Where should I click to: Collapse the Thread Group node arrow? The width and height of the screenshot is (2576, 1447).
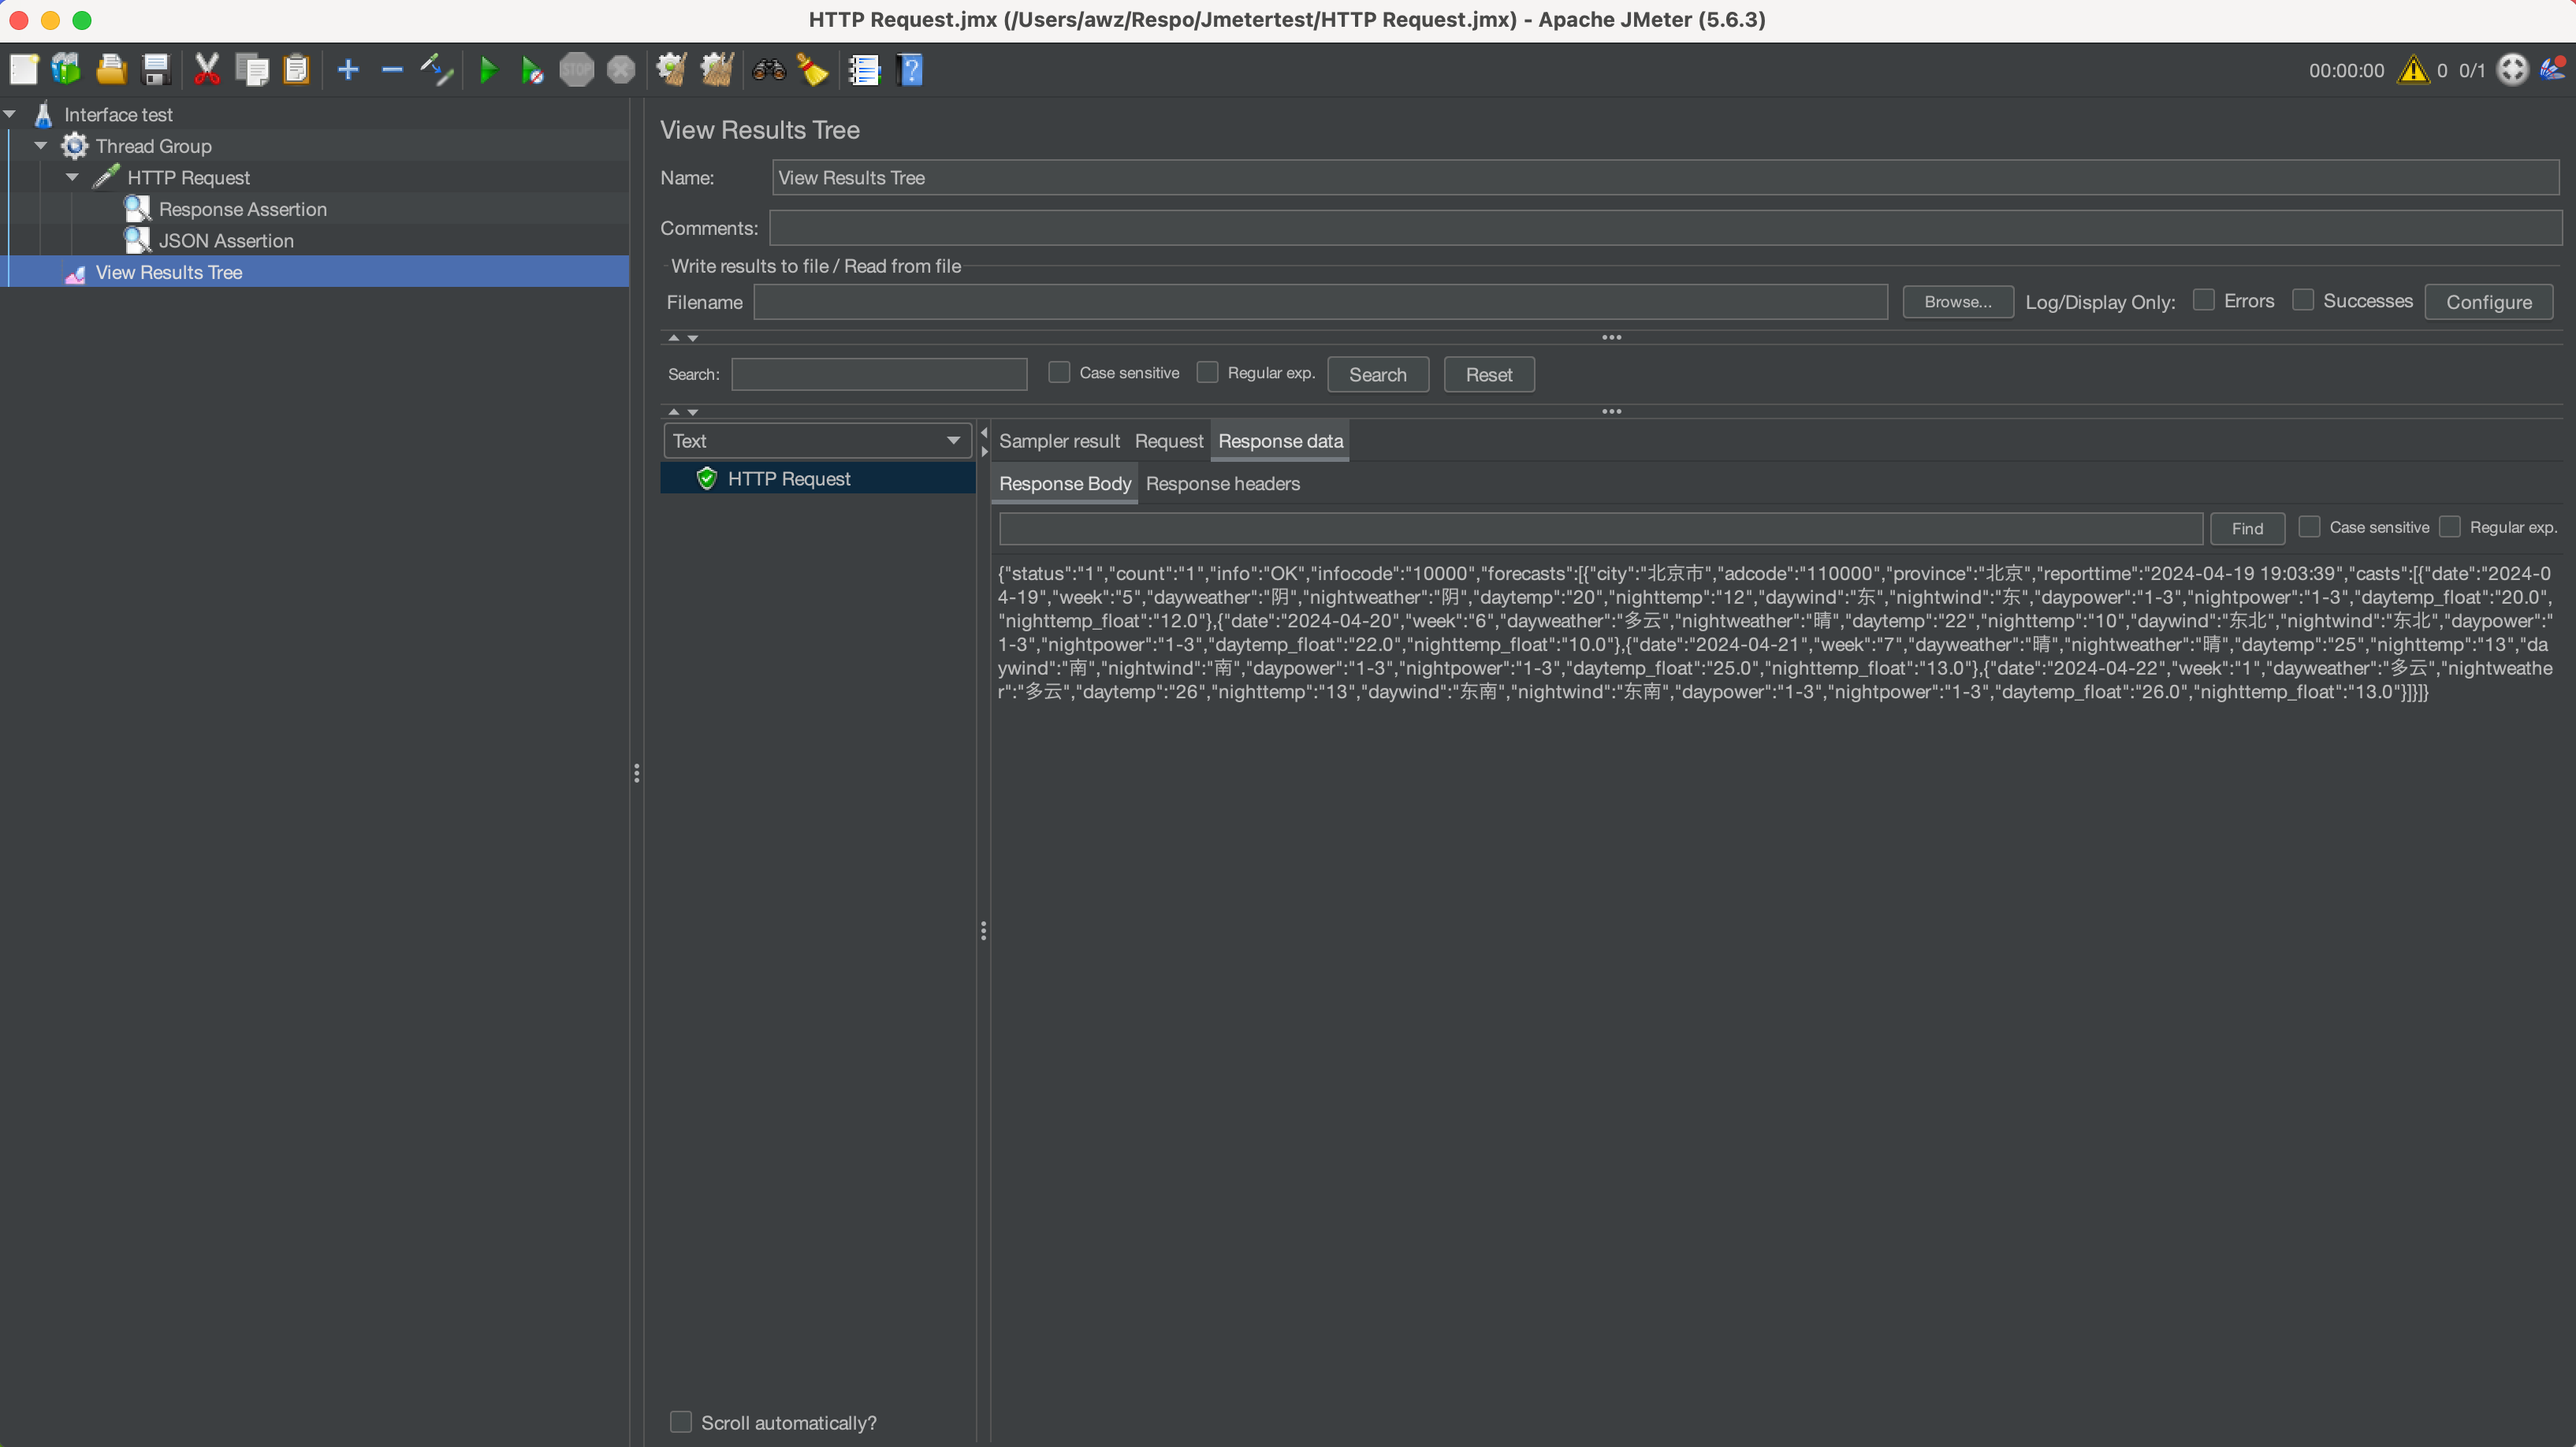coord(41,146)
